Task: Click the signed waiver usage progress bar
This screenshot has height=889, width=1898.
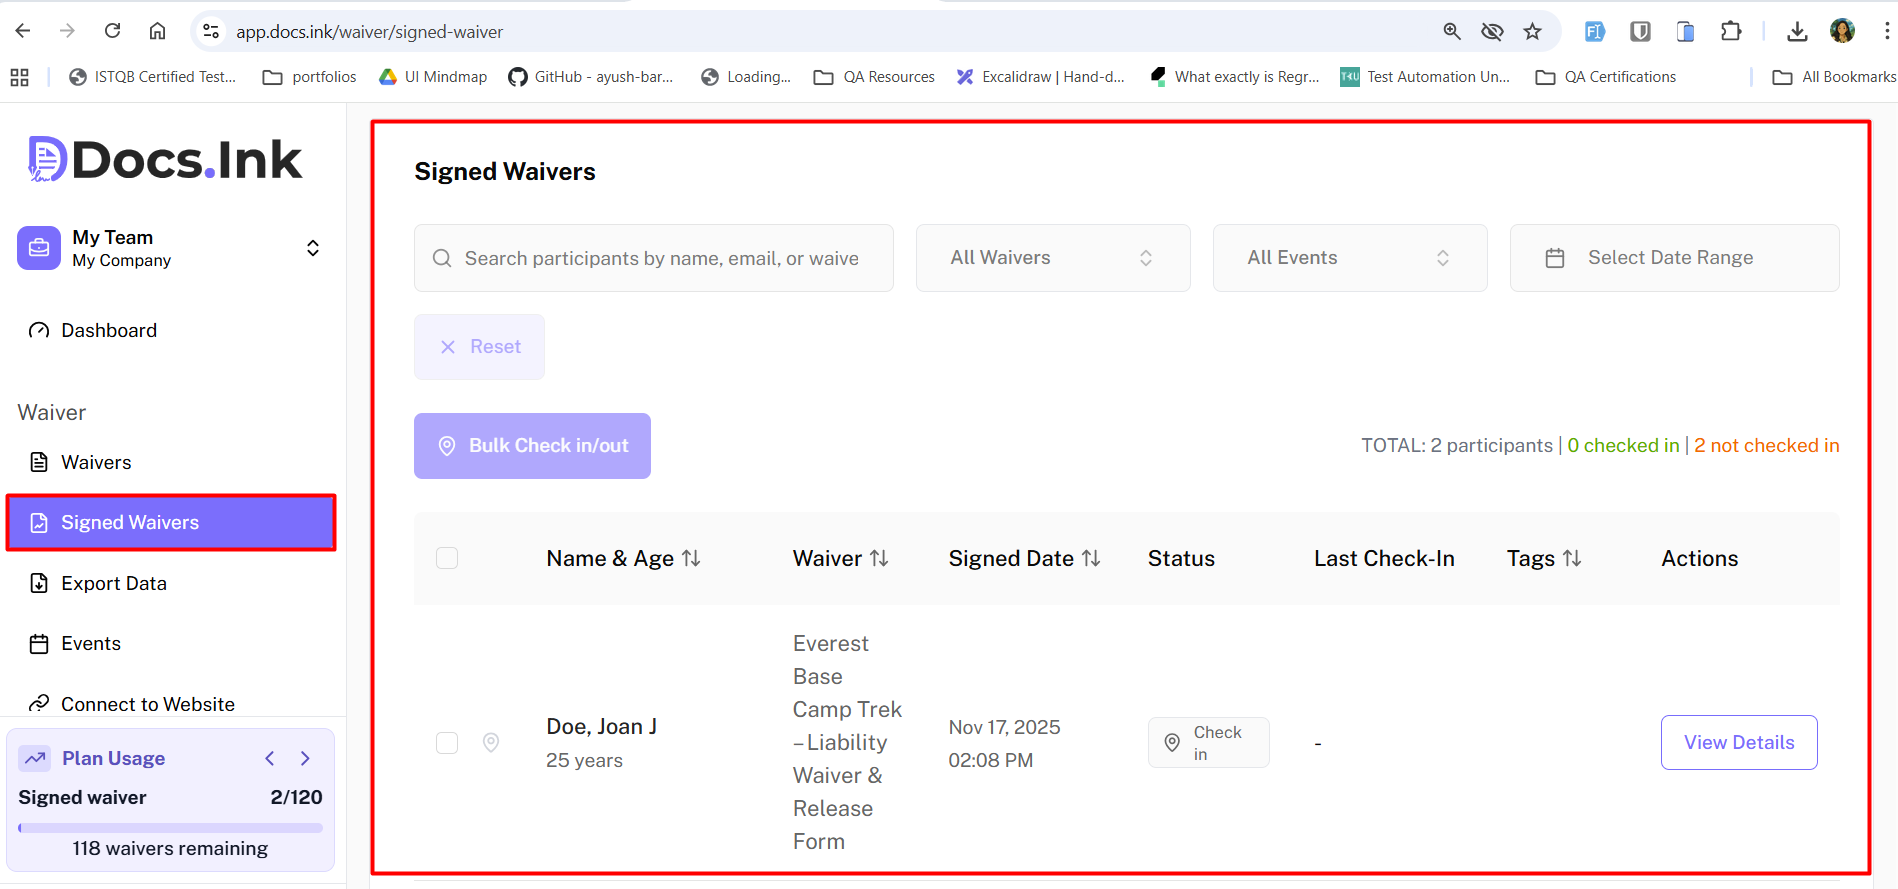Action: [170, 828]
